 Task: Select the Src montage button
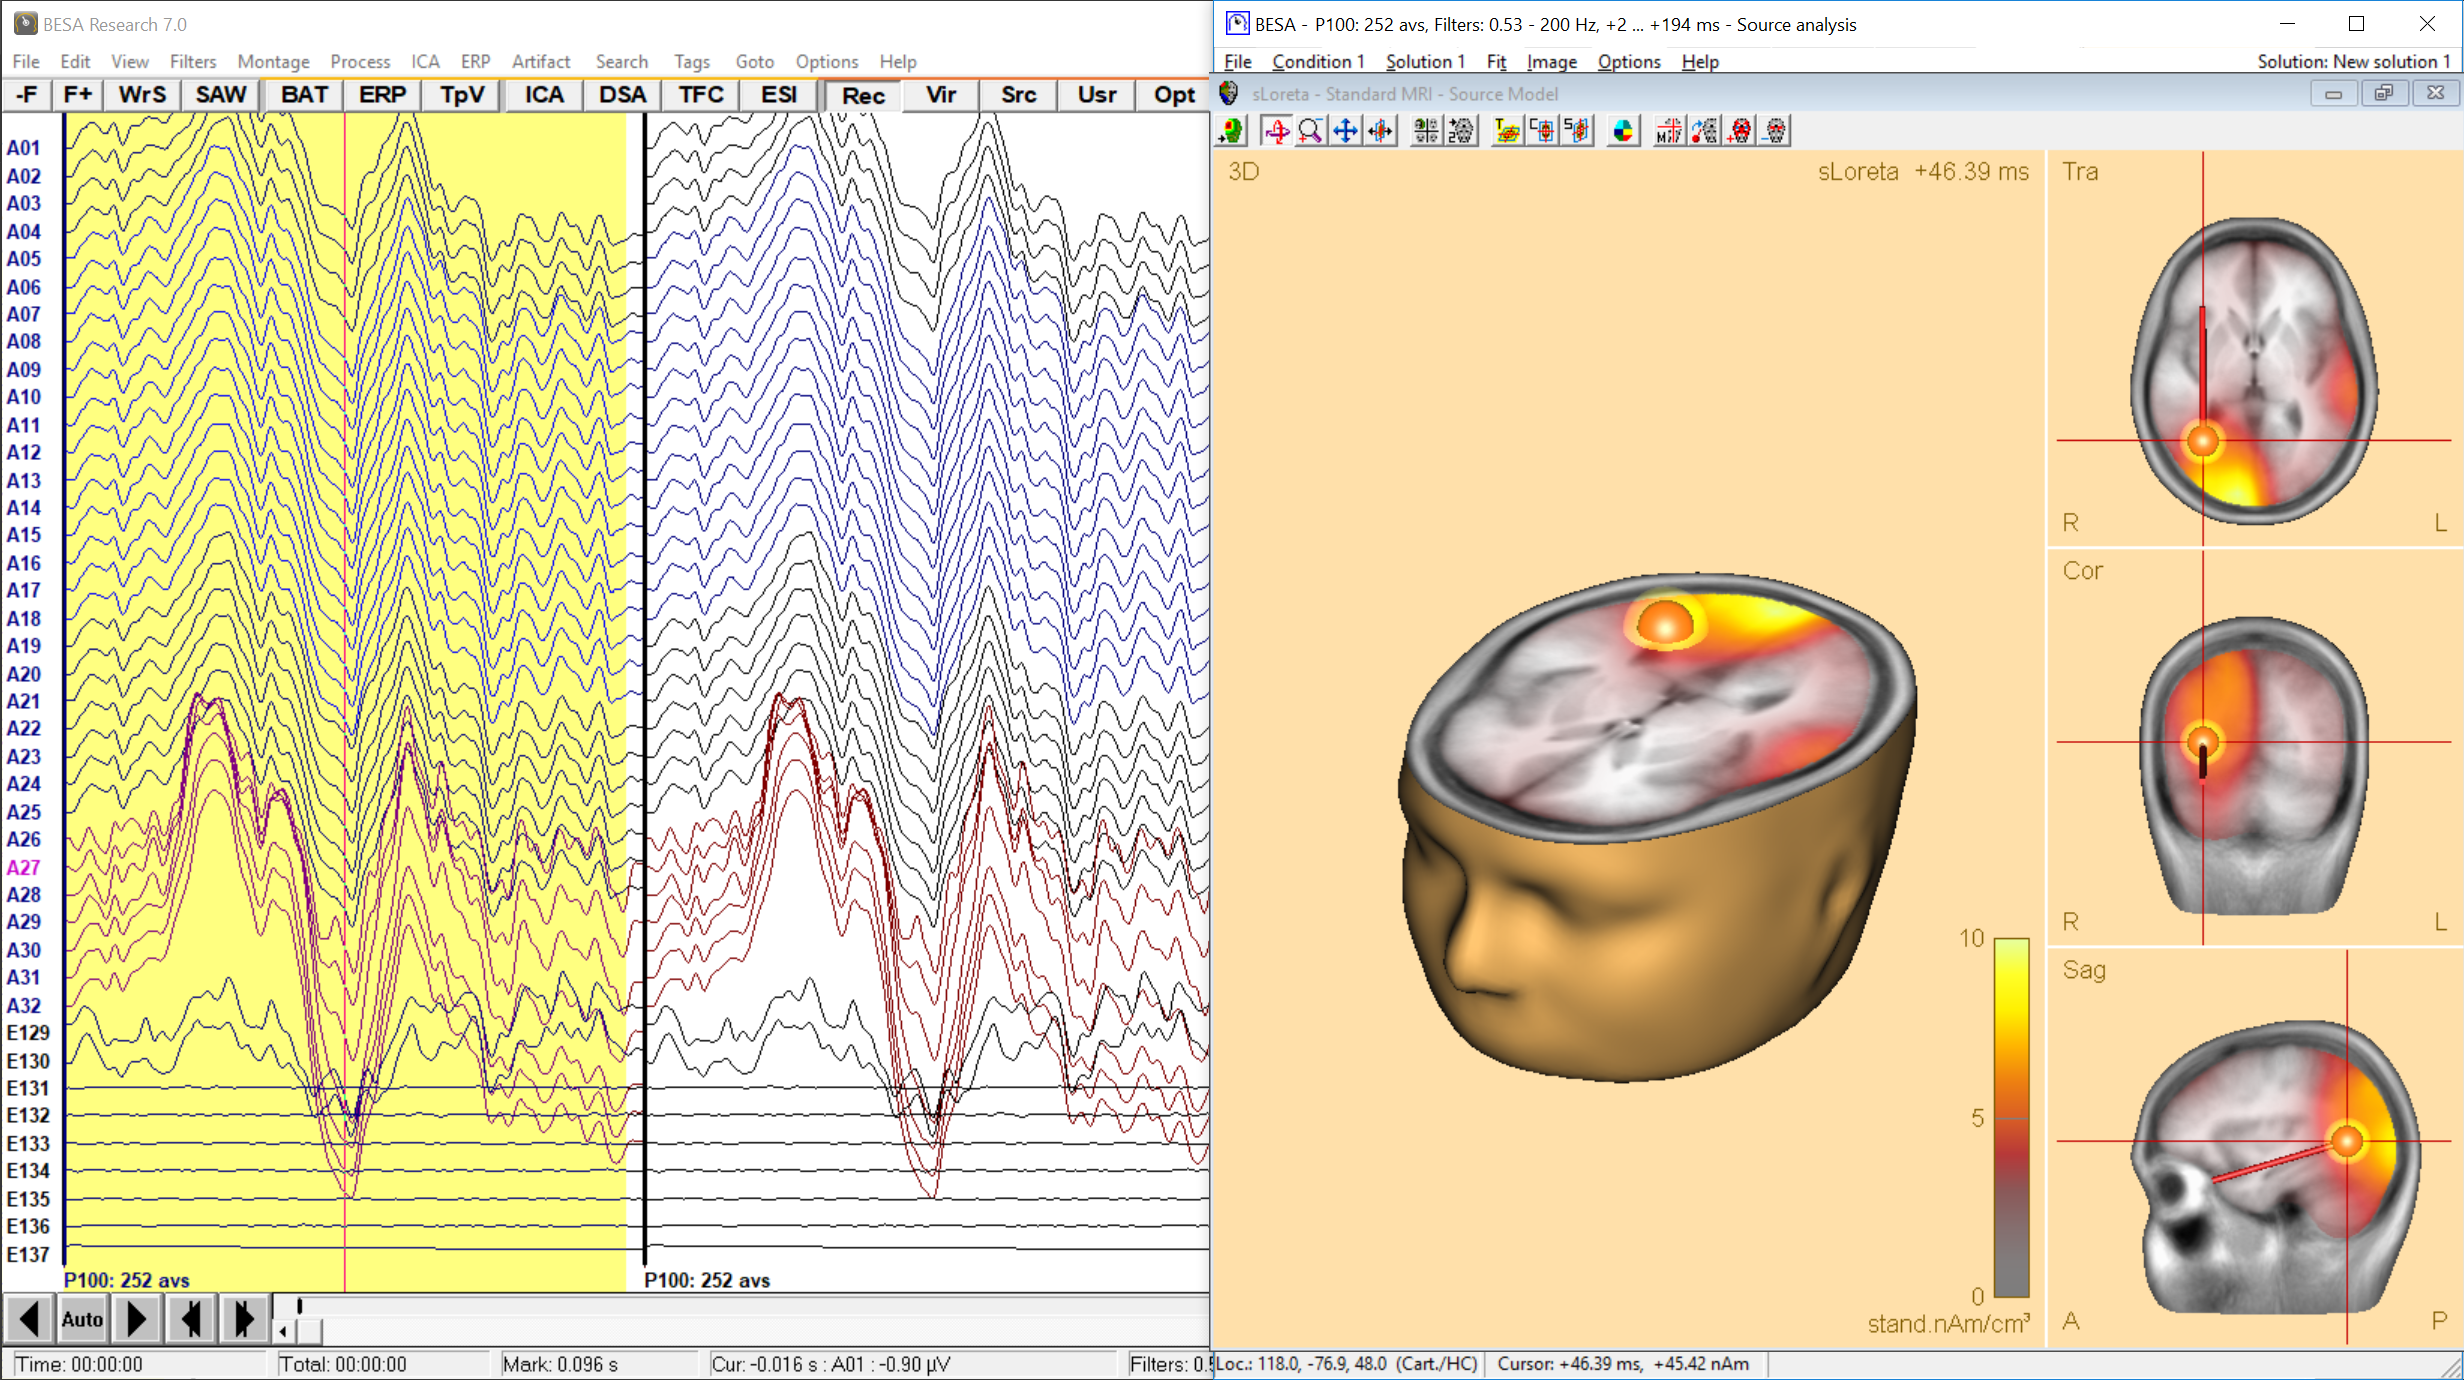tap(1019, 95)
